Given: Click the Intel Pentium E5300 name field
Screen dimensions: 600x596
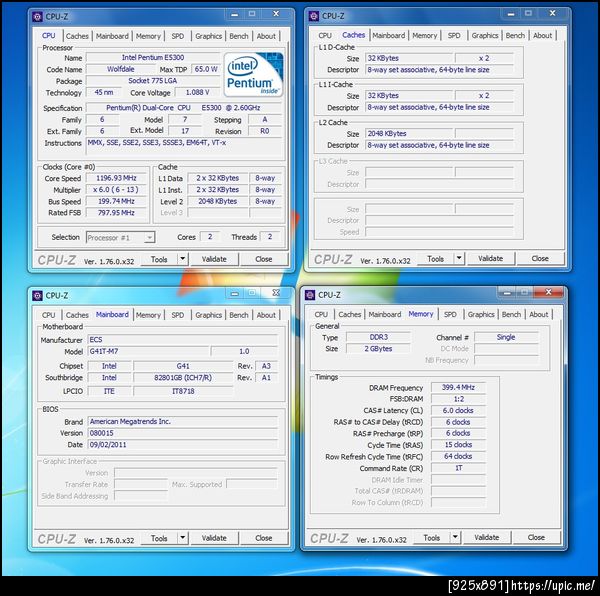Looking at the screenshot, I should coord(153,57).
